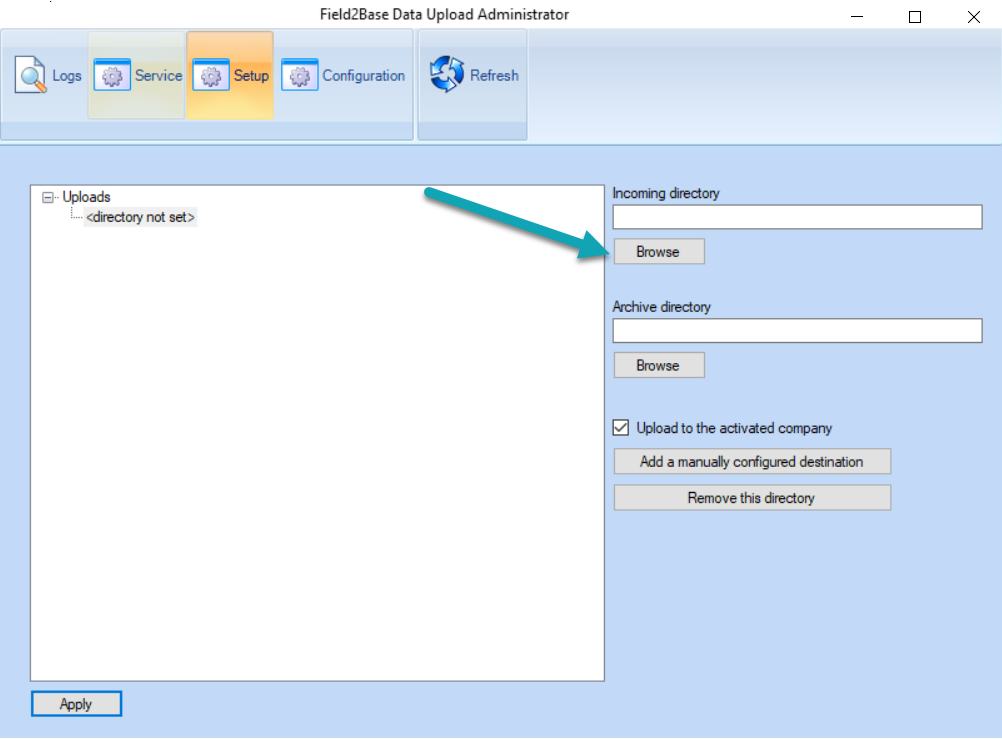Uncheck Upload to the activated company
Screen dimensions: 1002x739
coord(620,428)
